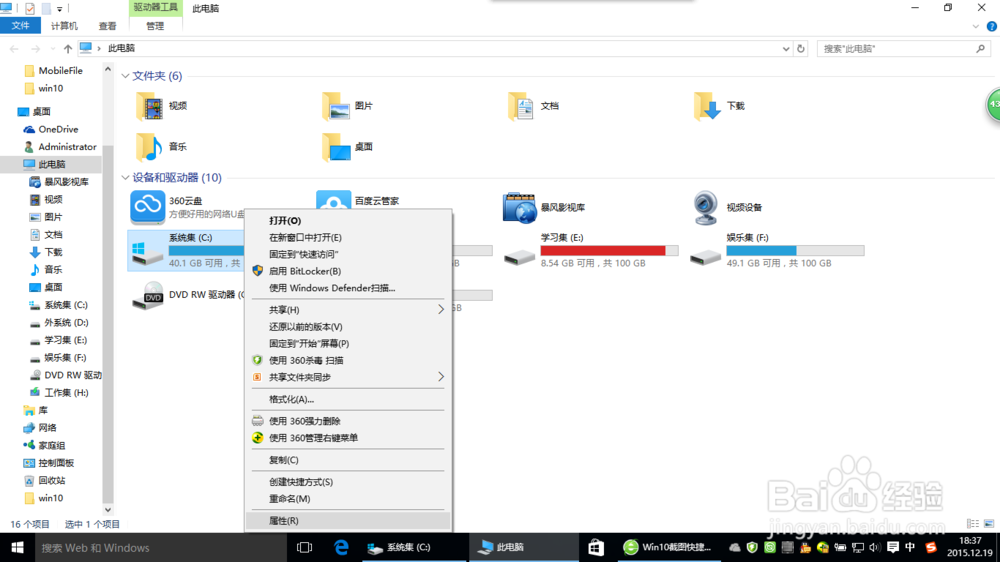Click the sidebar scroll down arrow
The image size is (1000, 562).
click(108, 510)
